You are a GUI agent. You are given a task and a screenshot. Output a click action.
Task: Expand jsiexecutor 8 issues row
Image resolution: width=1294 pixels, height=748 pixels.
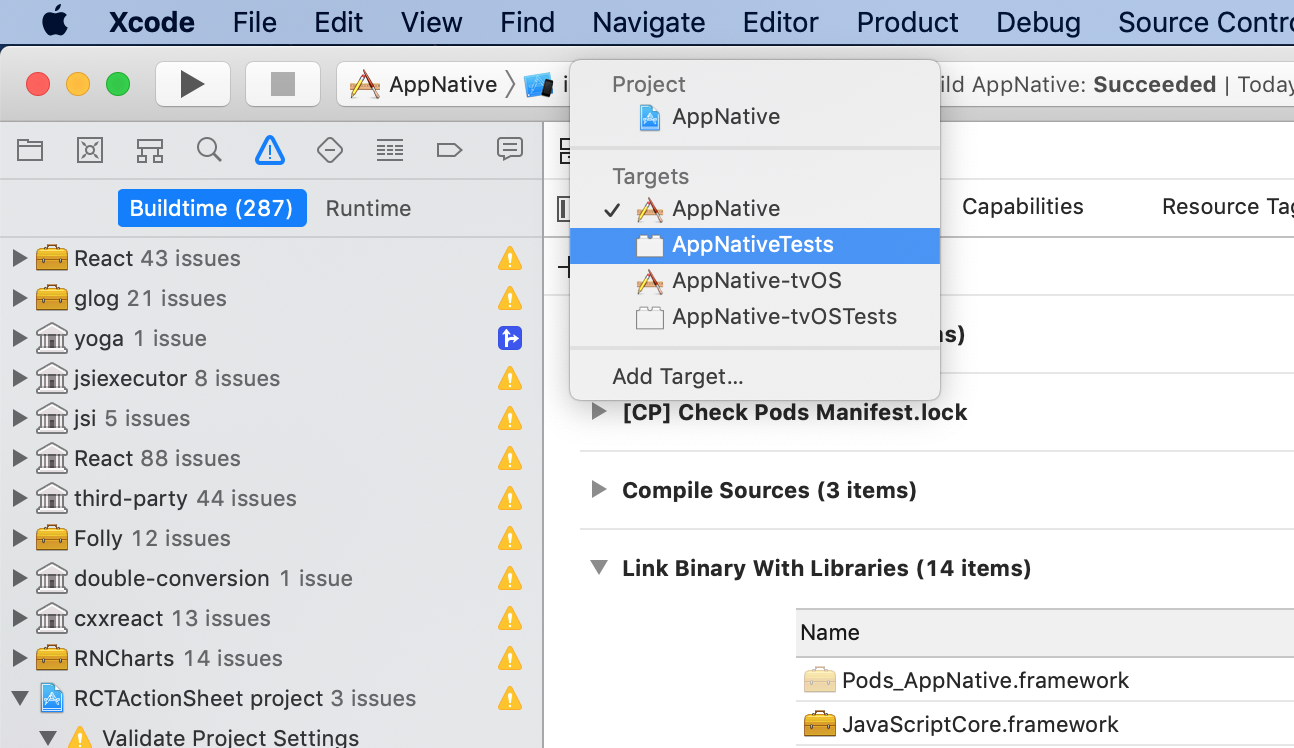point(19,378)
